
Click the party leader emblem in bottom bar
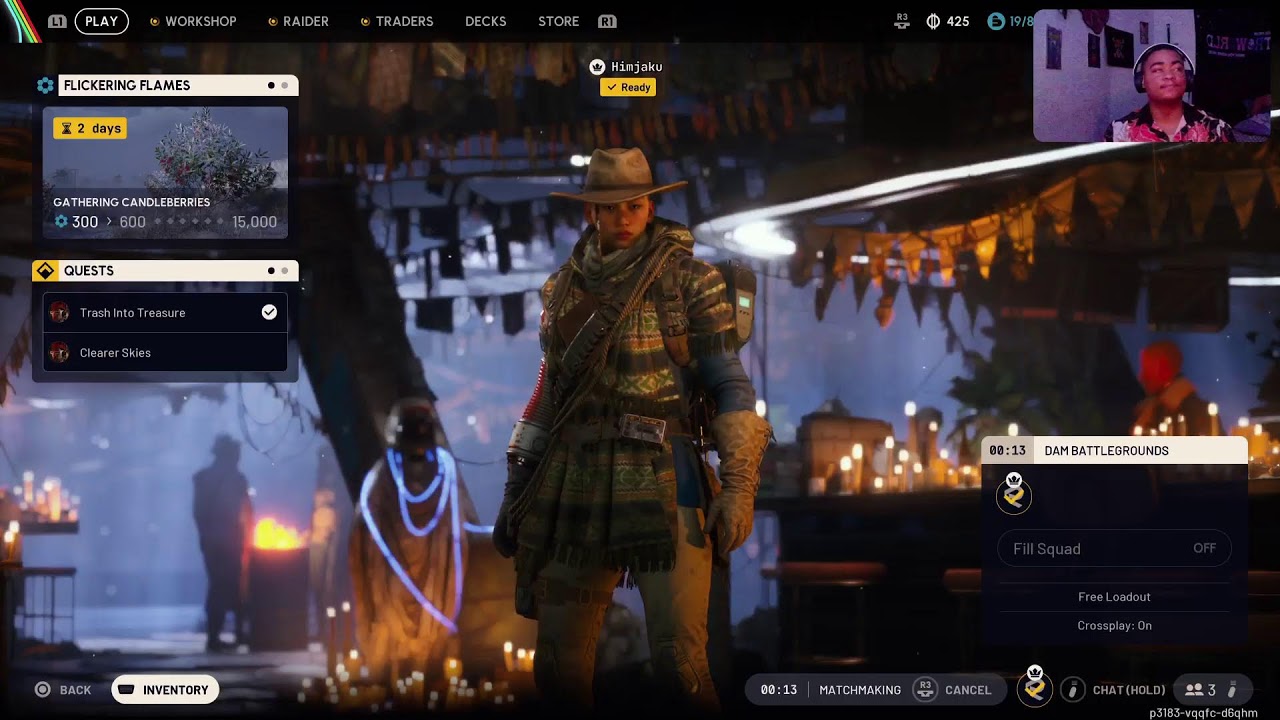click(x=1035, y=688)
